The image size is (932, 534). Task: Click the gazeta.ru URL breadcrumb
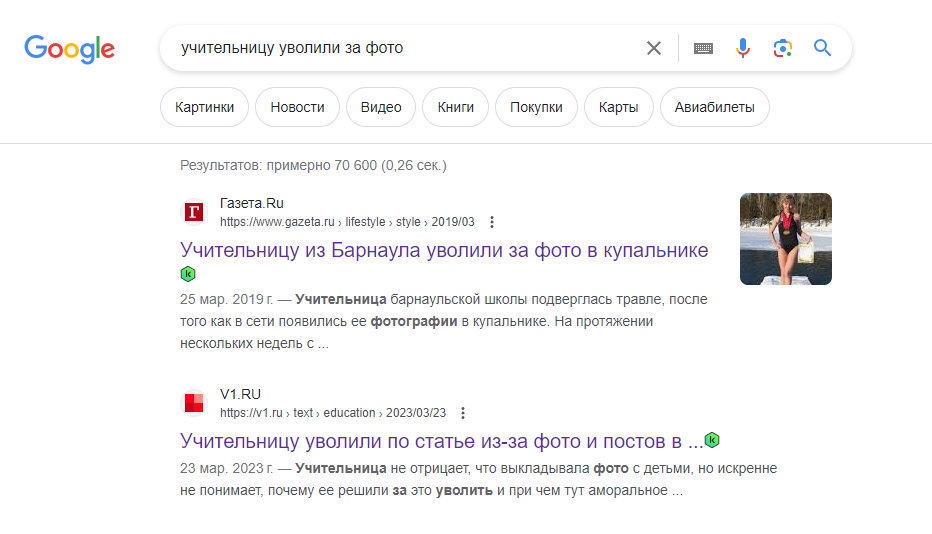pos(347,222)
